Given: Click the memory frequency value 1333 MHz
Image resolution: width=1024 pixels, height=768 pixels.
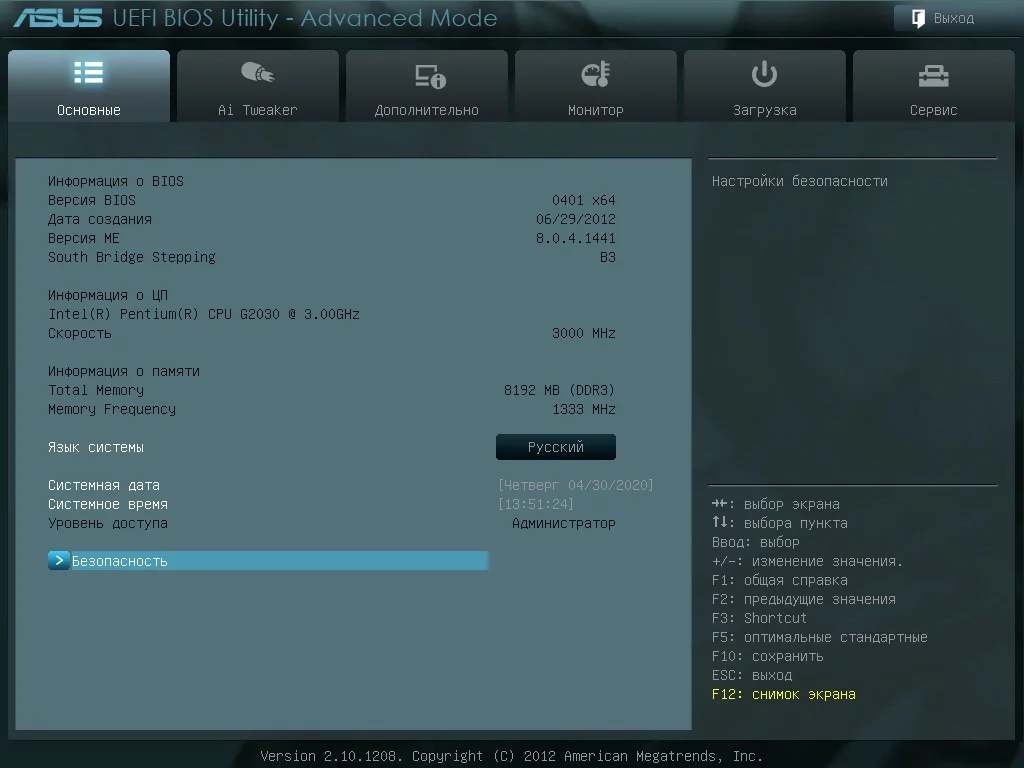Looking at the screenshot, I should coord(584,409).
